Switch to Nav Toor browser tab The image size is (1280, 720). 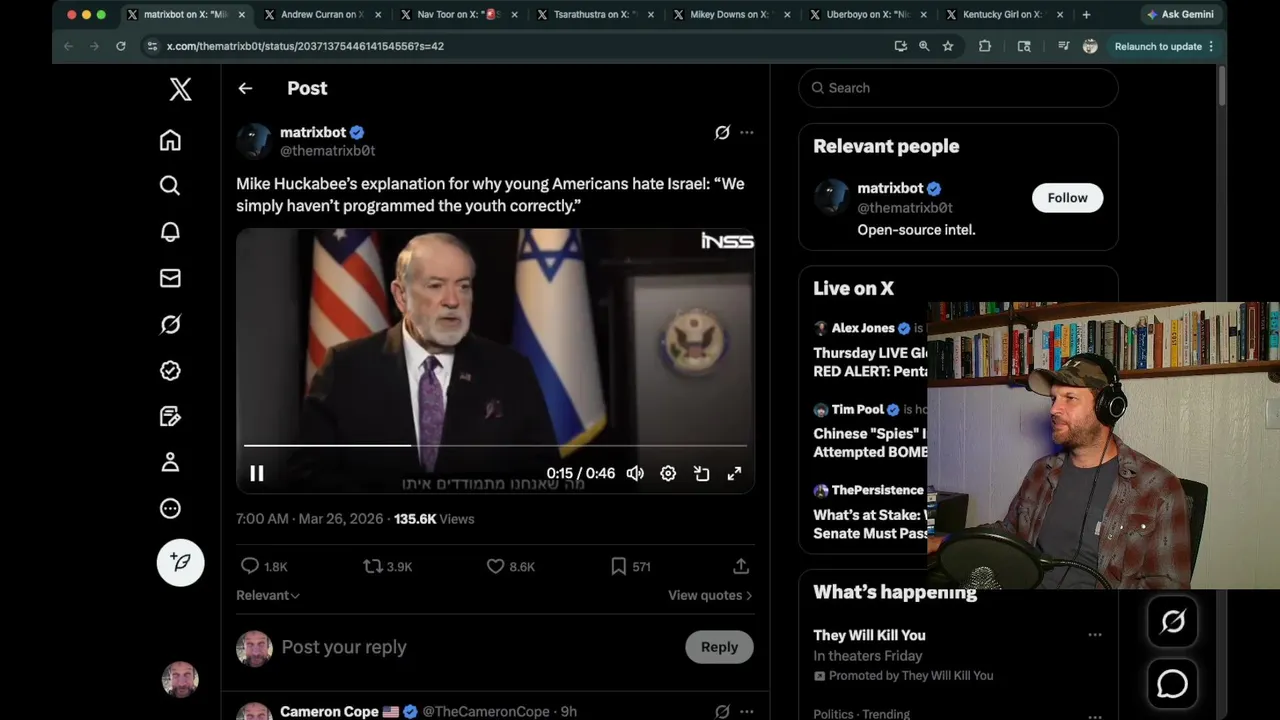[x=458, y=15]
